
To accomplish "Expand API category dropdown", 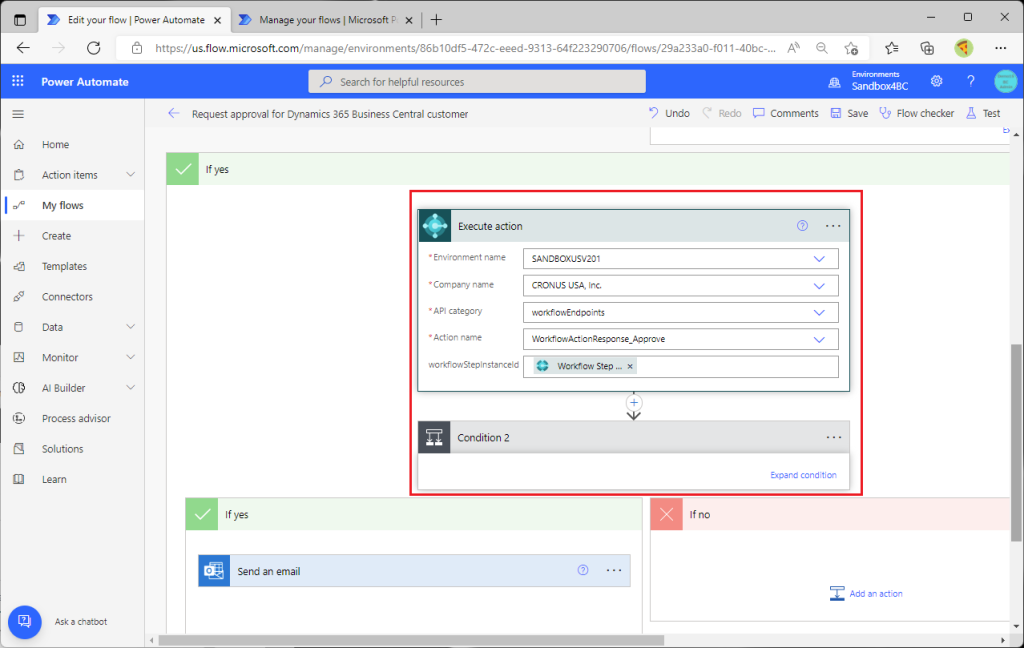I will click(819, 312).
